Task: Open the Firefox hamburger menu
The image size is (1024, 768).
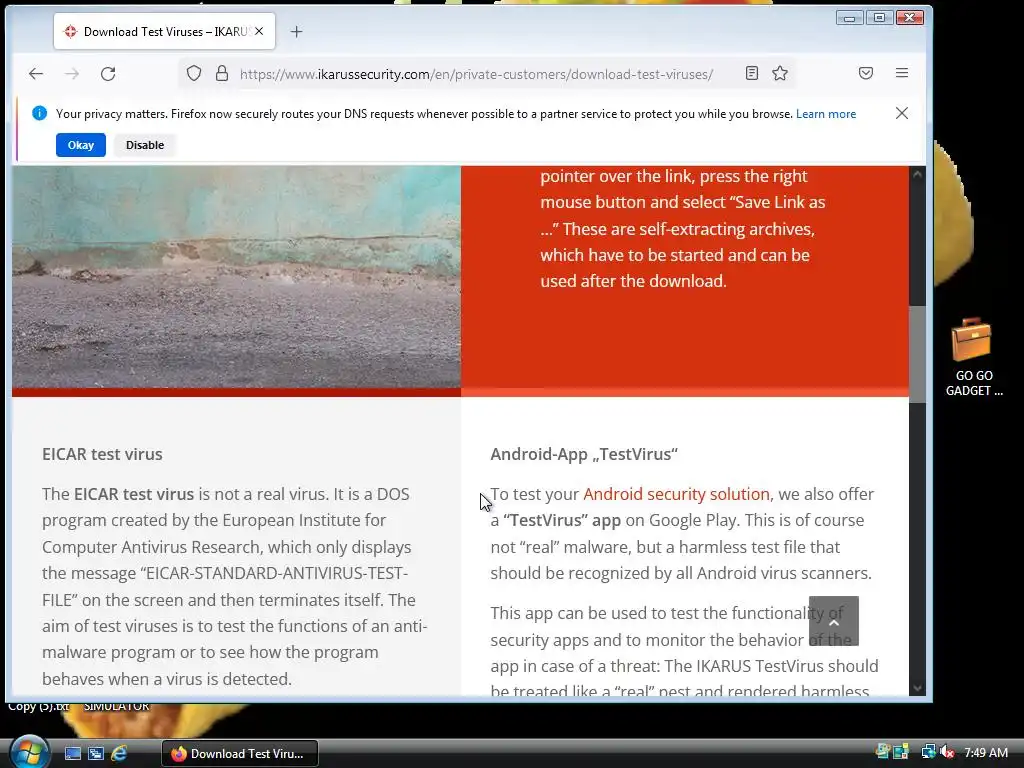Action: [902, 73]
